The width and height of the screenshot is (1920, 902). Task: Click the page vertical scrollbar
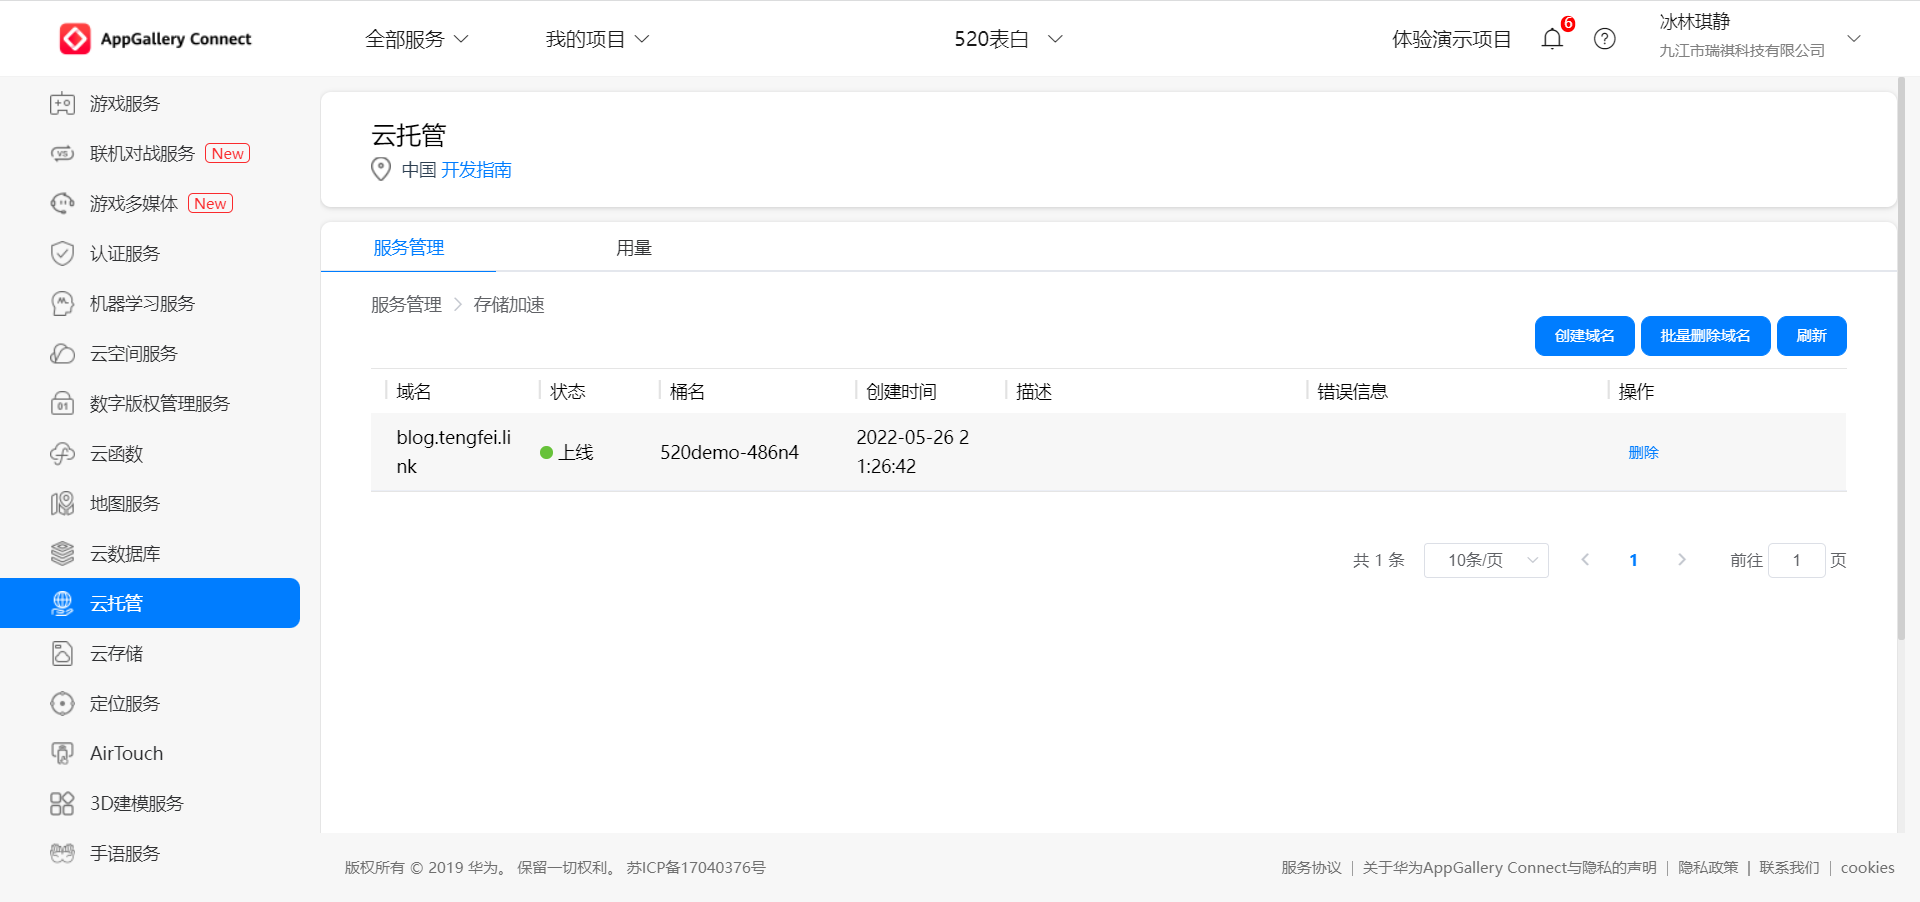pos(1901,360)
